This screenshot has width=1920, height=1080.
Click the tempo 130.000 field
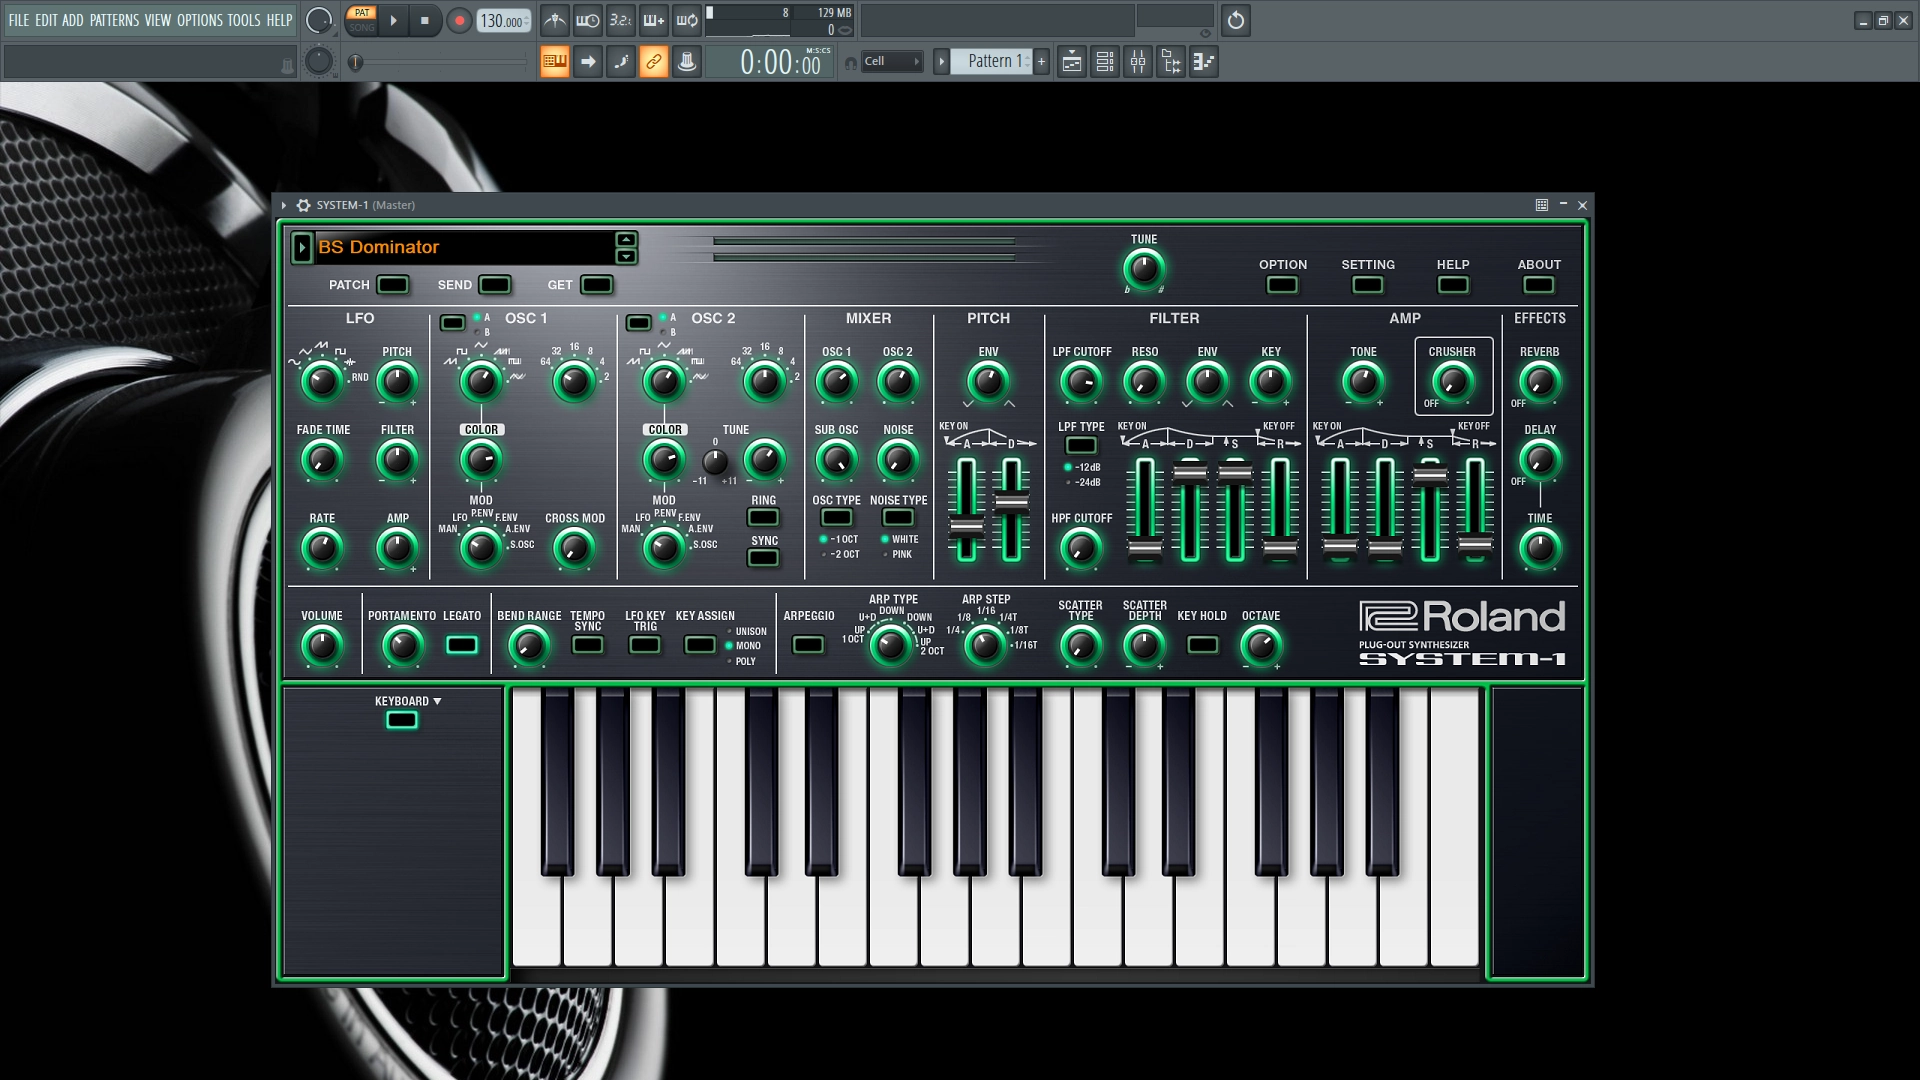(x=504, y=21)
